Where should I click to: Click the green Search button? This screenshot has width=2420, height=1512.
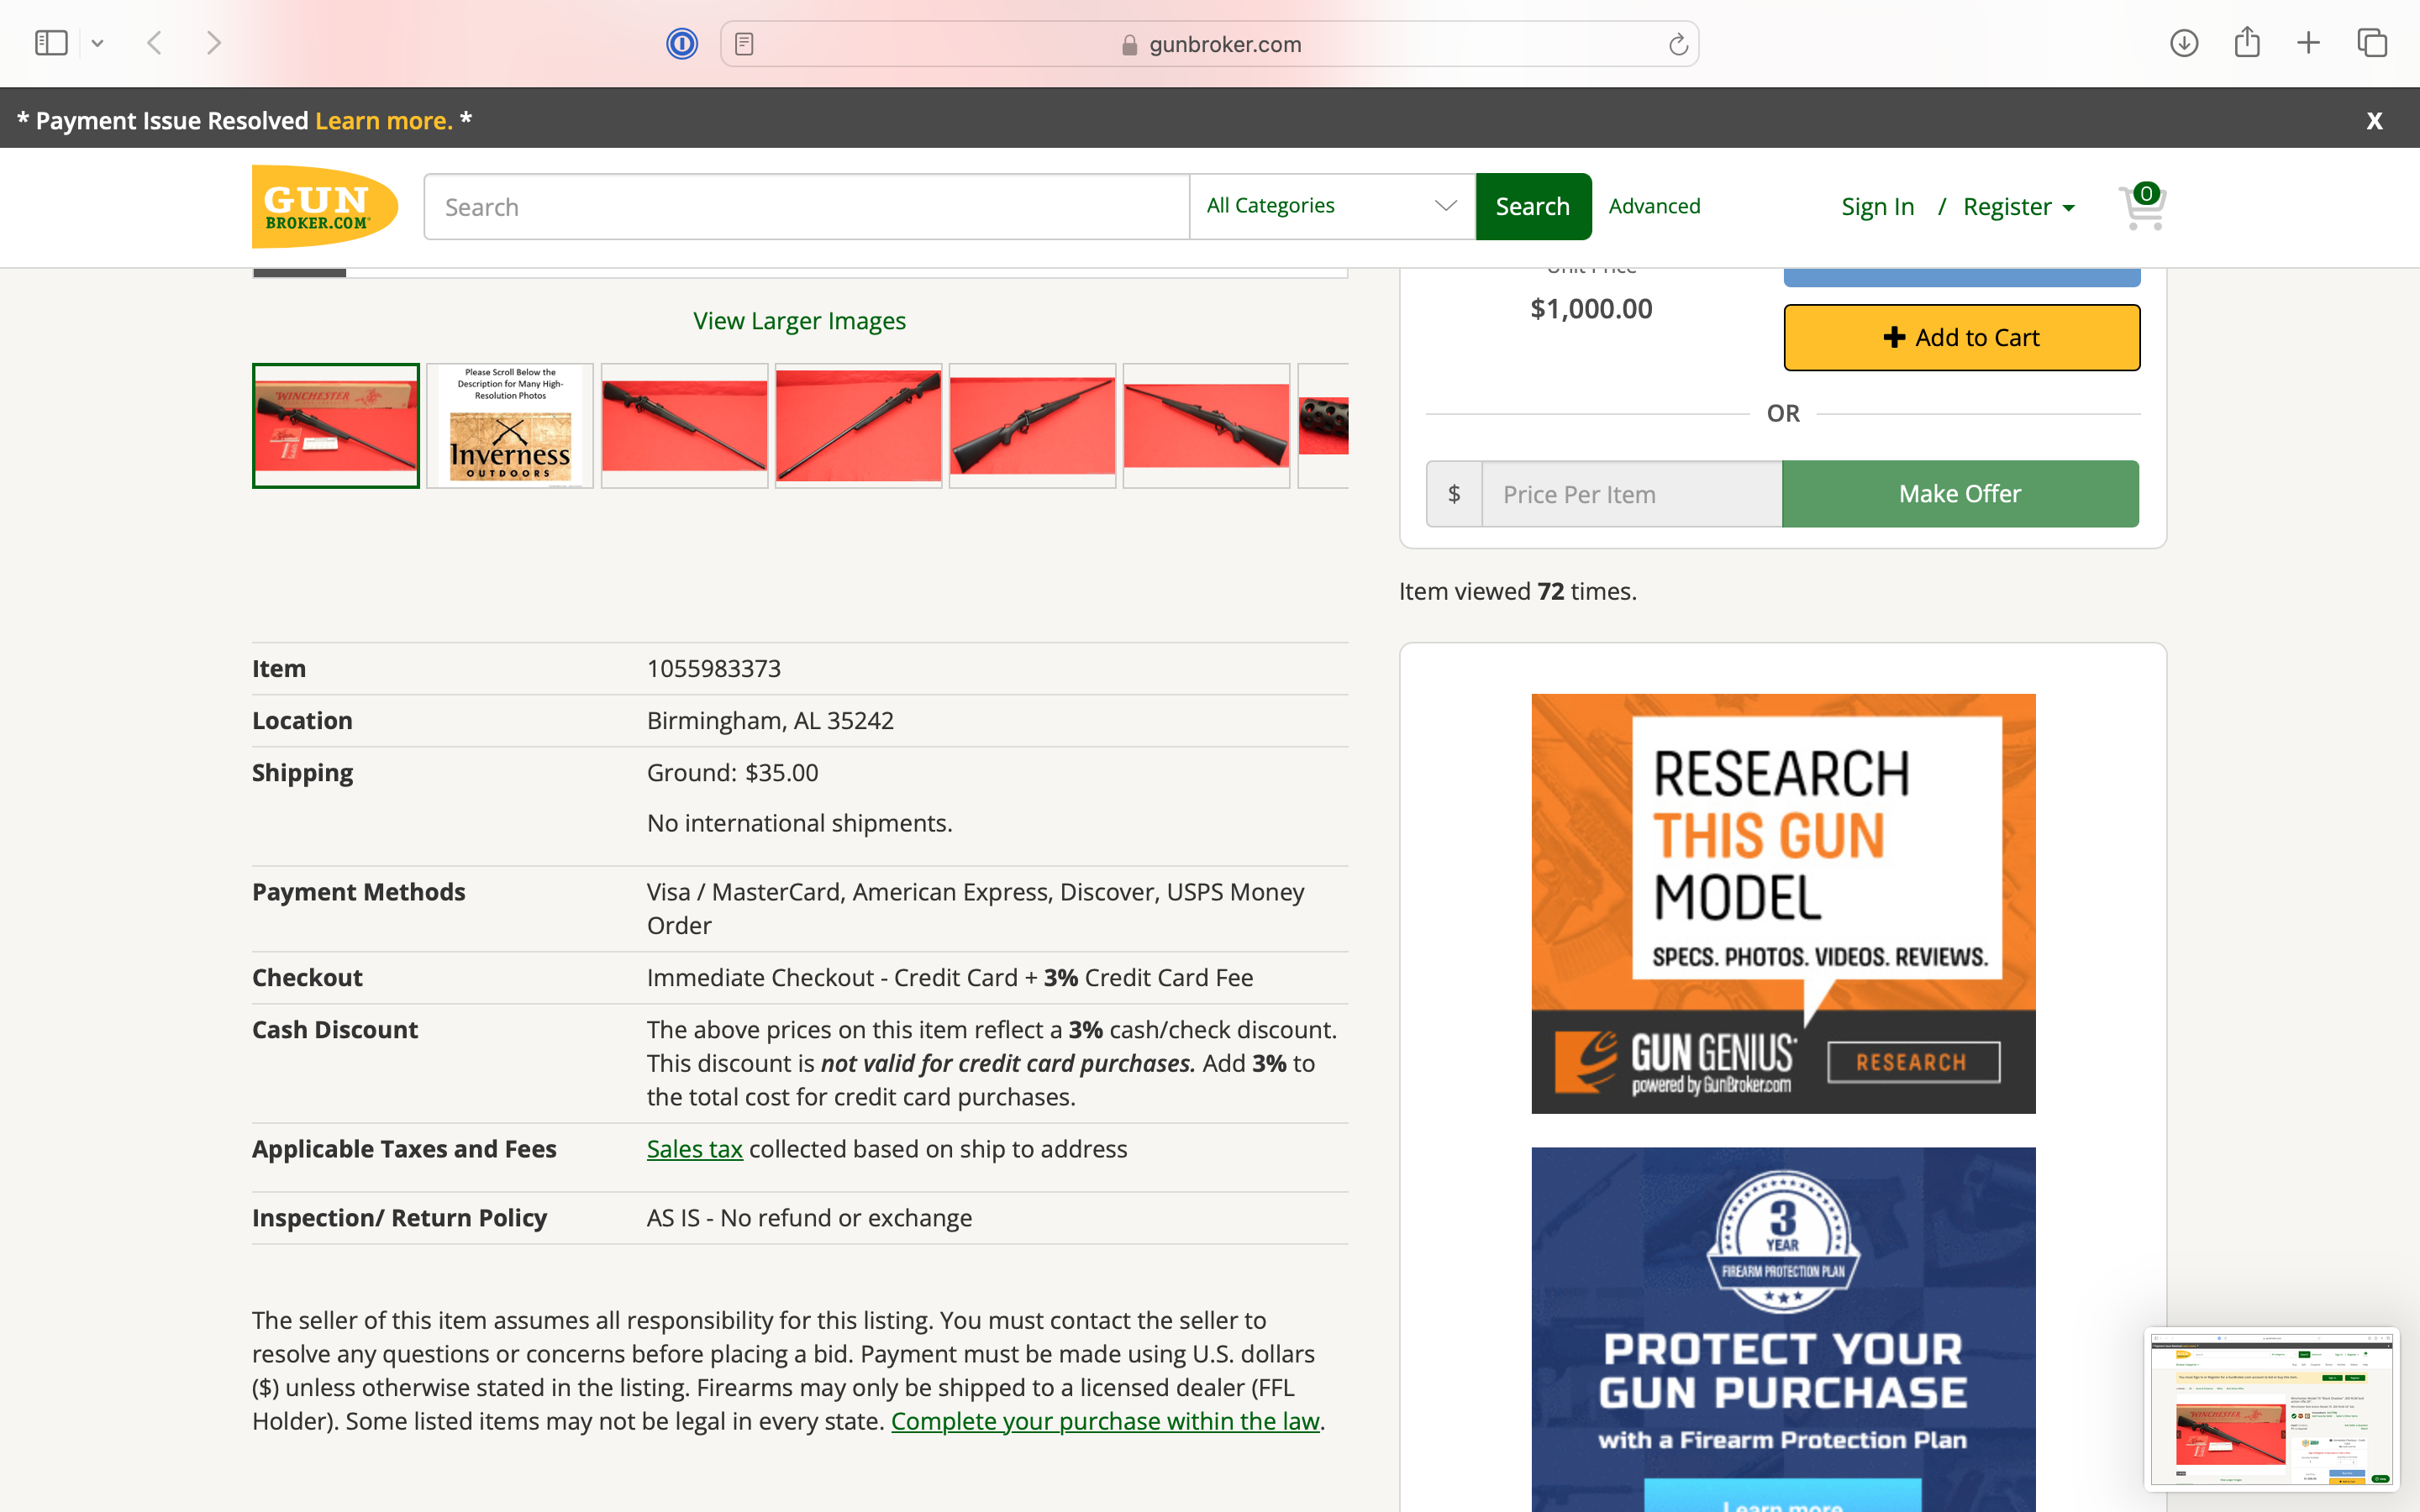[x=1533, y=206]
